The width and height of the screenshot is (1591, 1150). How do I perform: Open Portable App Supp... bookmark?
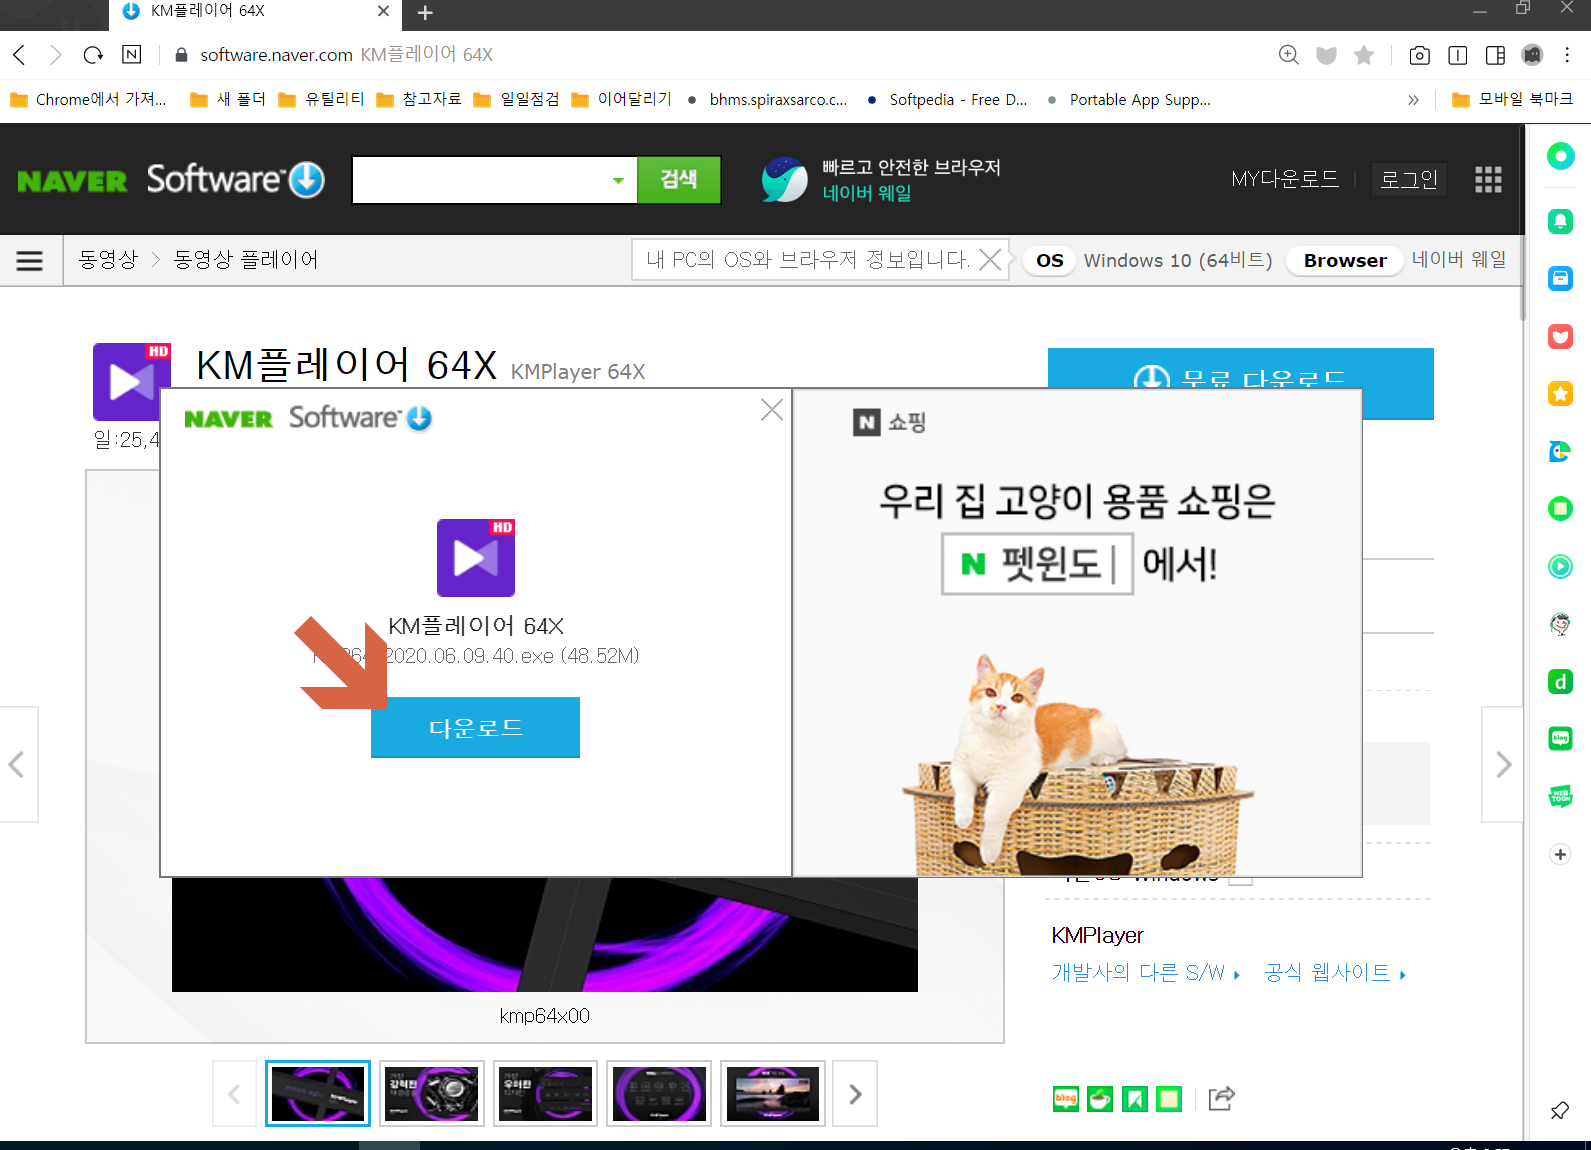pyautogui.click(x=1129, y=99)
